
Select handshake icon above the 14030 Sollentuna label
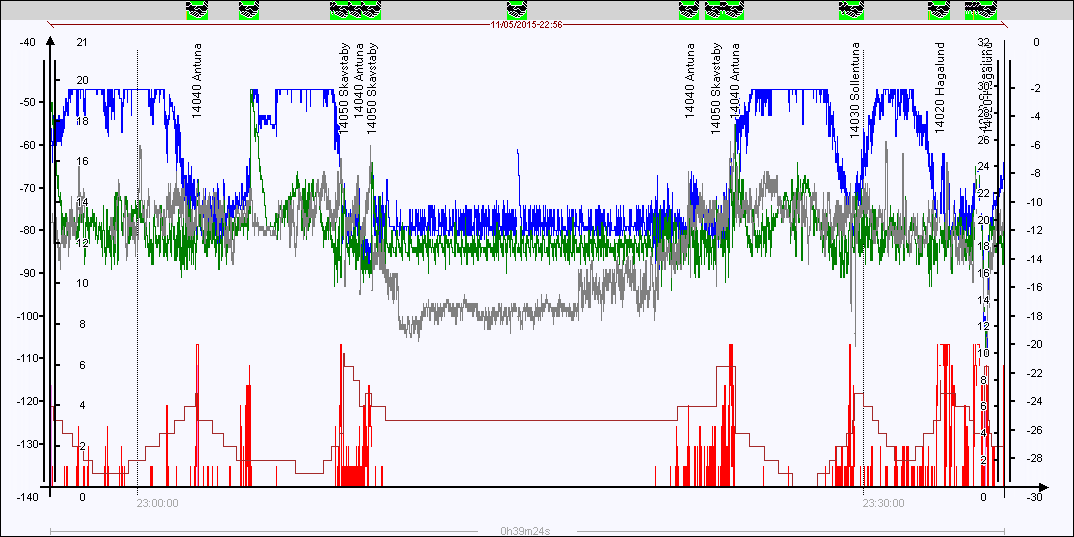(x=851, y=10)
